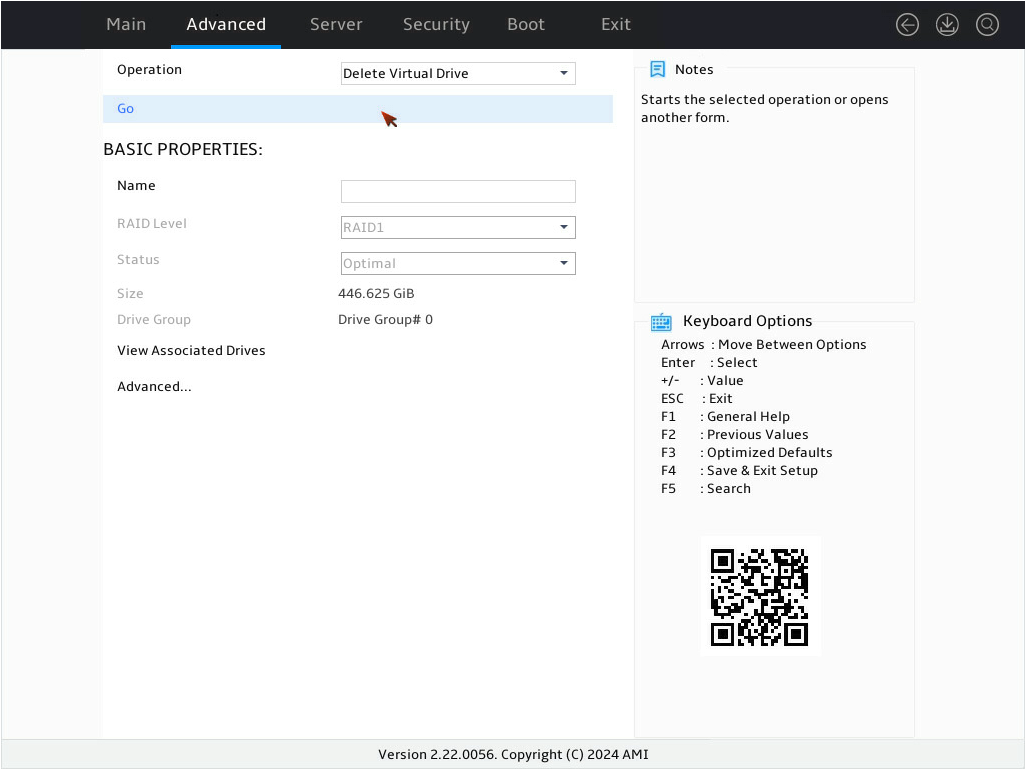
Task: Click the F5 : Search hint
Action: point(705,488)
